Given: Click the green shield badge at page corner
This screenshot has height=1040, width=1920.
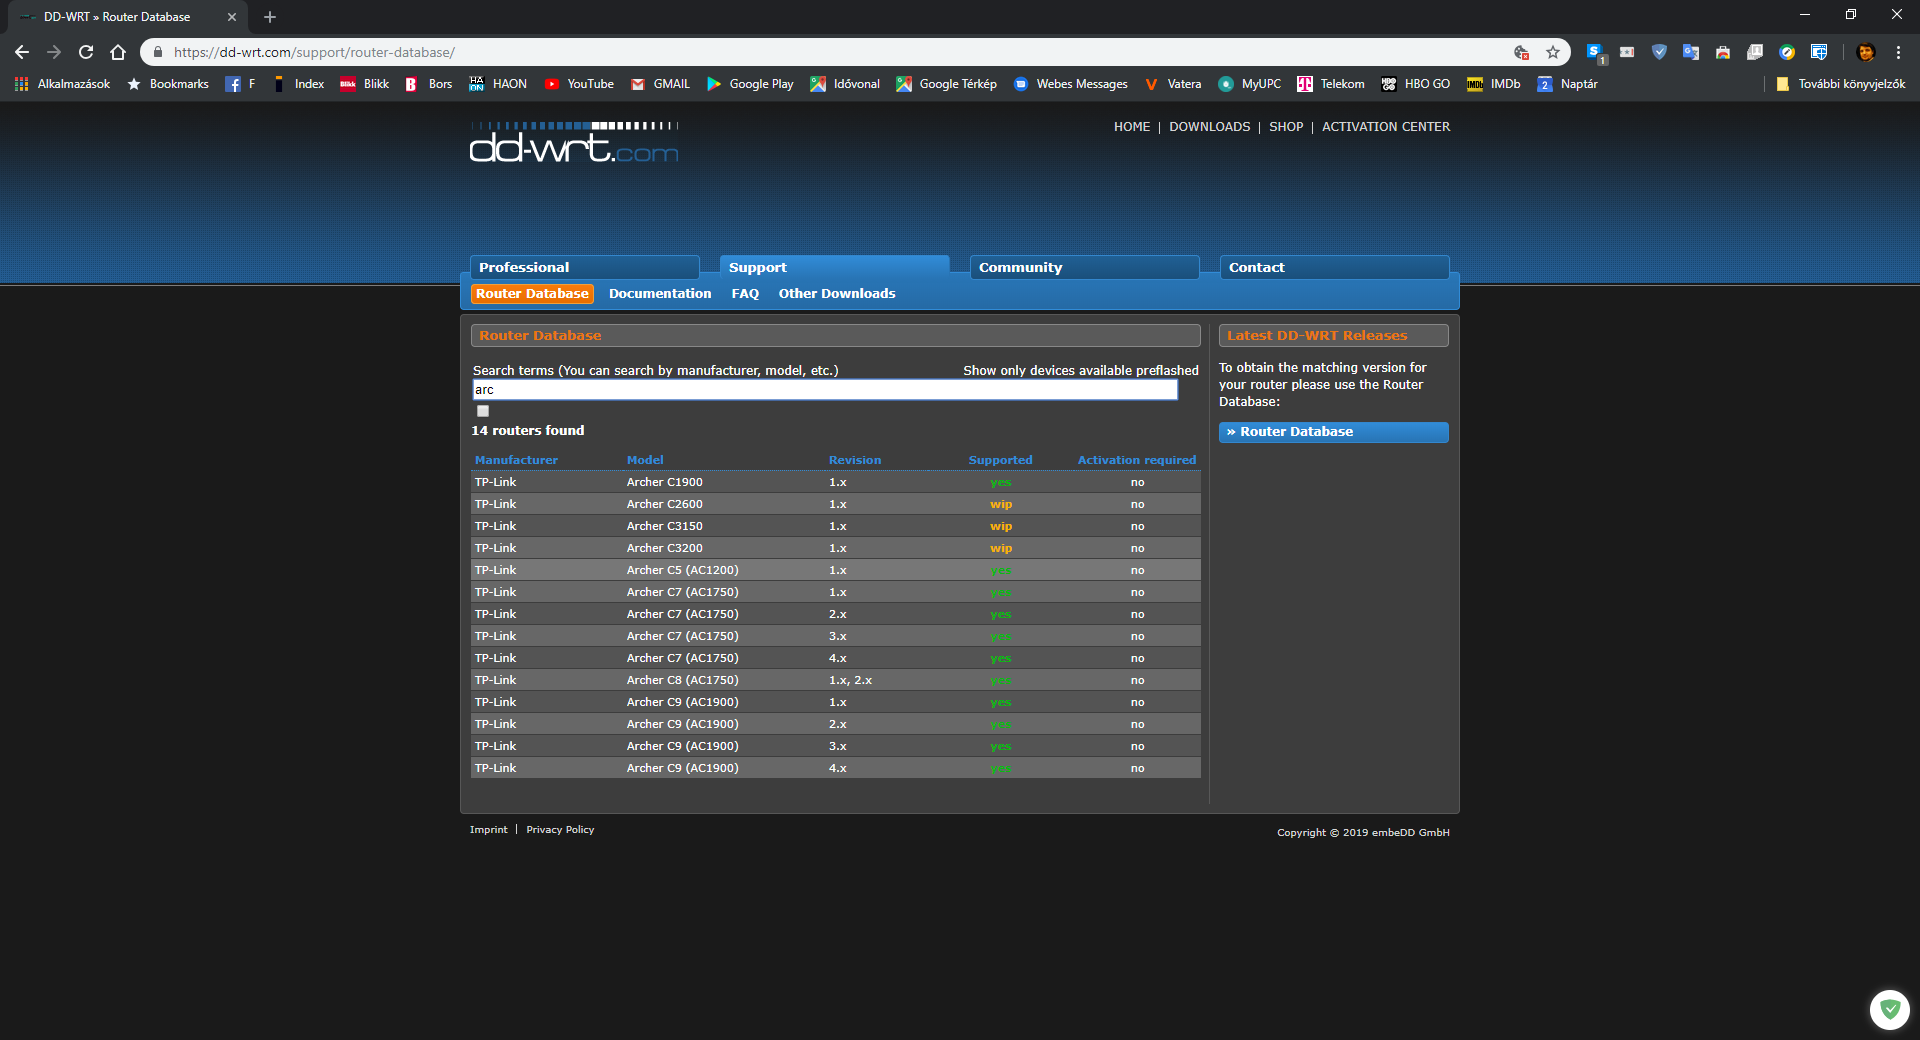Looking at the screenshot, I should [x=1889, y=1009].
